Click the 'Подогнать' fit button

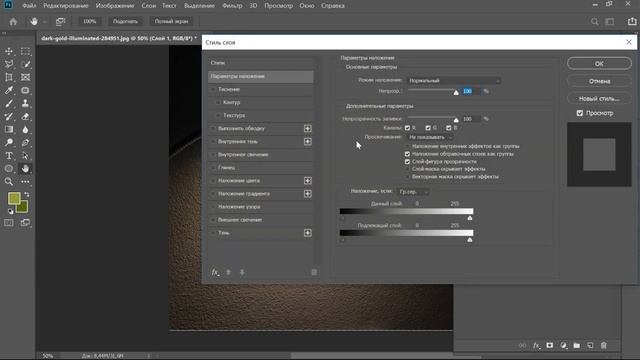125,21
